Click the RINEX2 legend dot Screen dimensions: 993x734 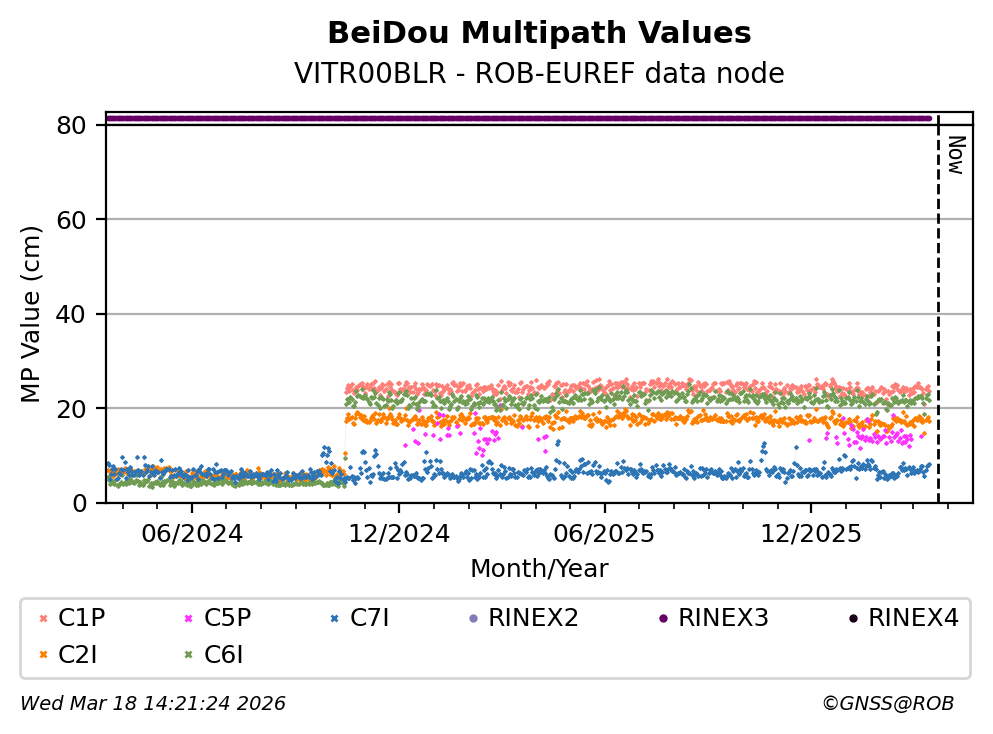(x=471, y=619)
